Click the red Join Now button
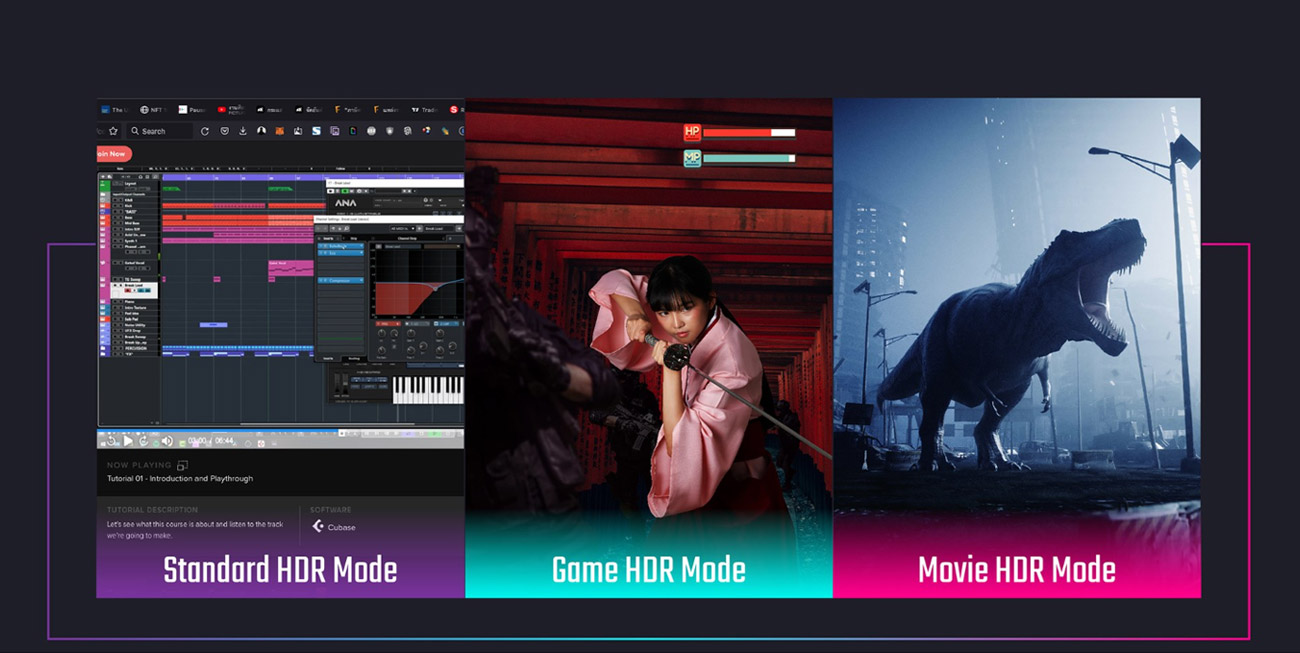 click(113, 154)
